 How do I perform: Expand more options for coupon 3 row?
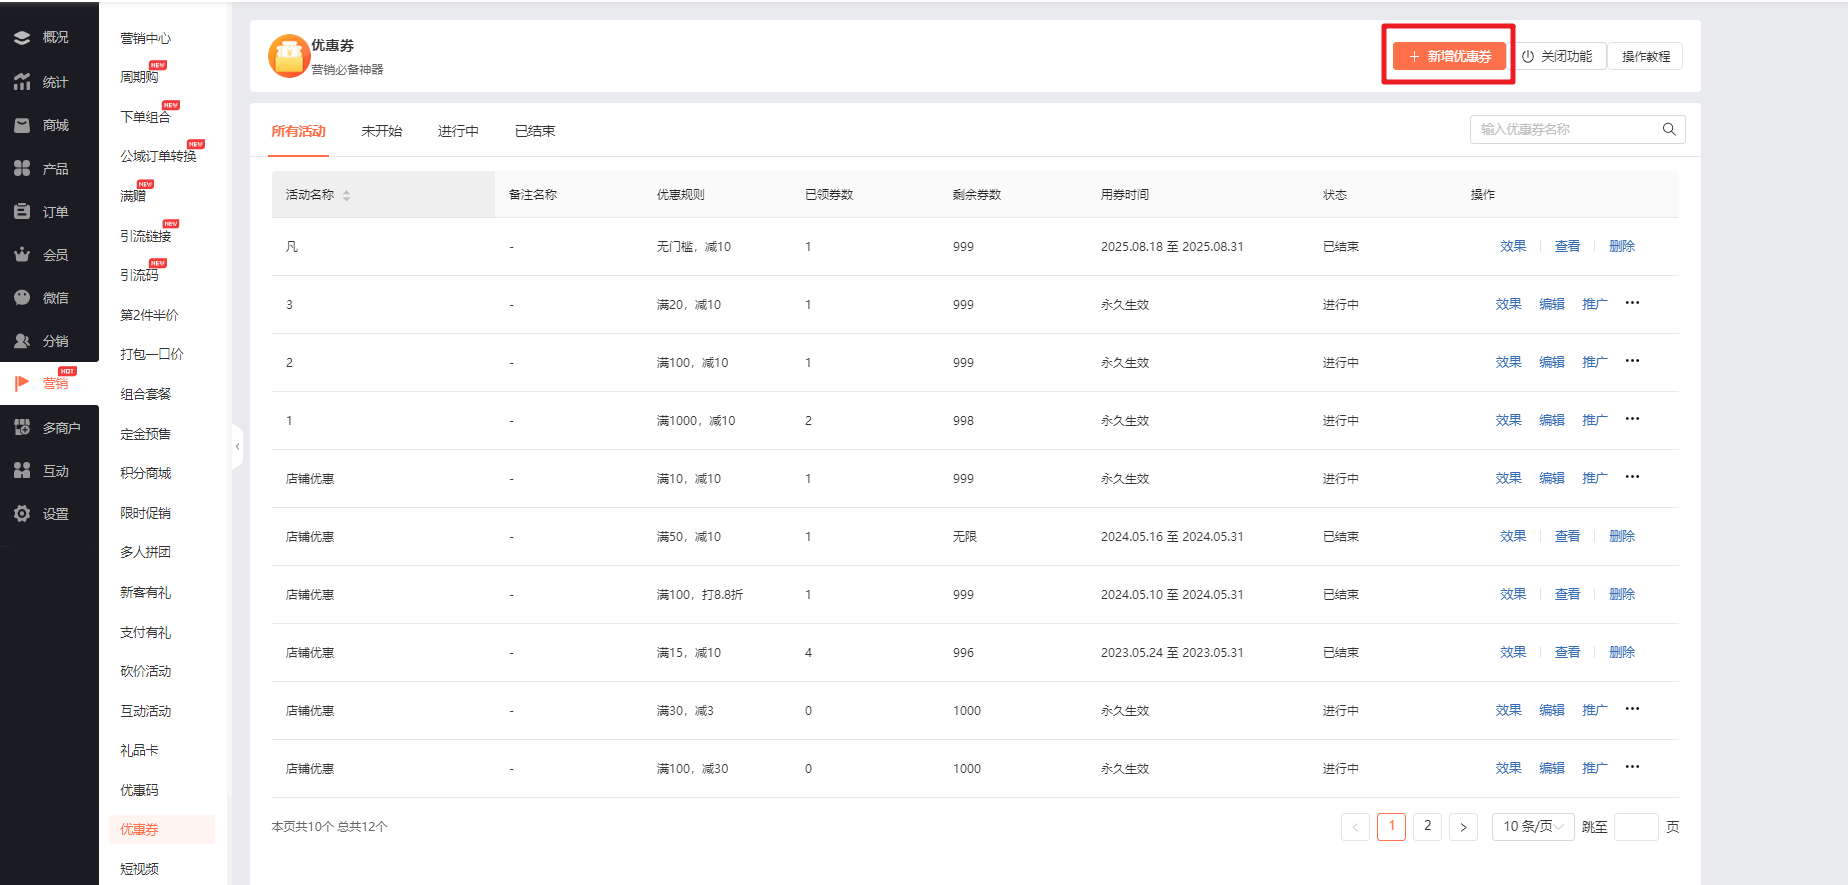pyautogui.click(x=1632, y=303)
